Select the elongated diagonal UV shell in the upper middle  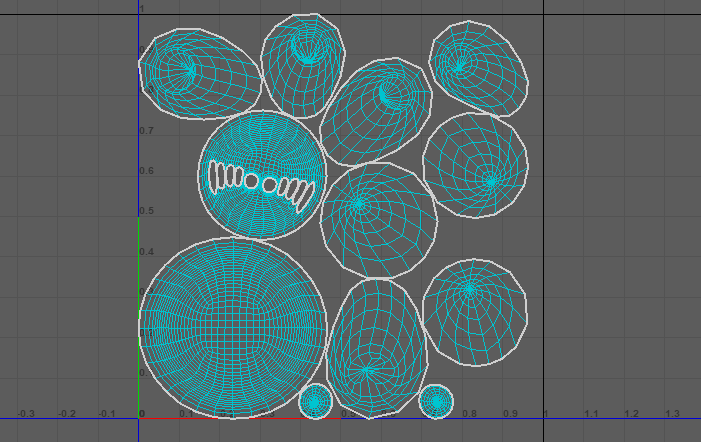tap(376, 112)
